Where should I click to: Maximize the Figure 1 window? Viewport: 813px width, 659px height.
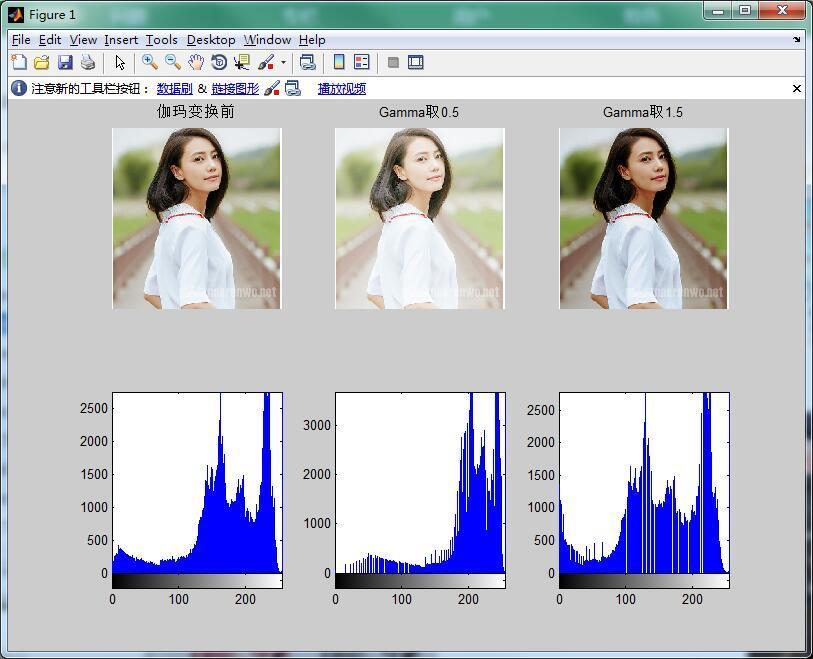[x=745, y=11]
